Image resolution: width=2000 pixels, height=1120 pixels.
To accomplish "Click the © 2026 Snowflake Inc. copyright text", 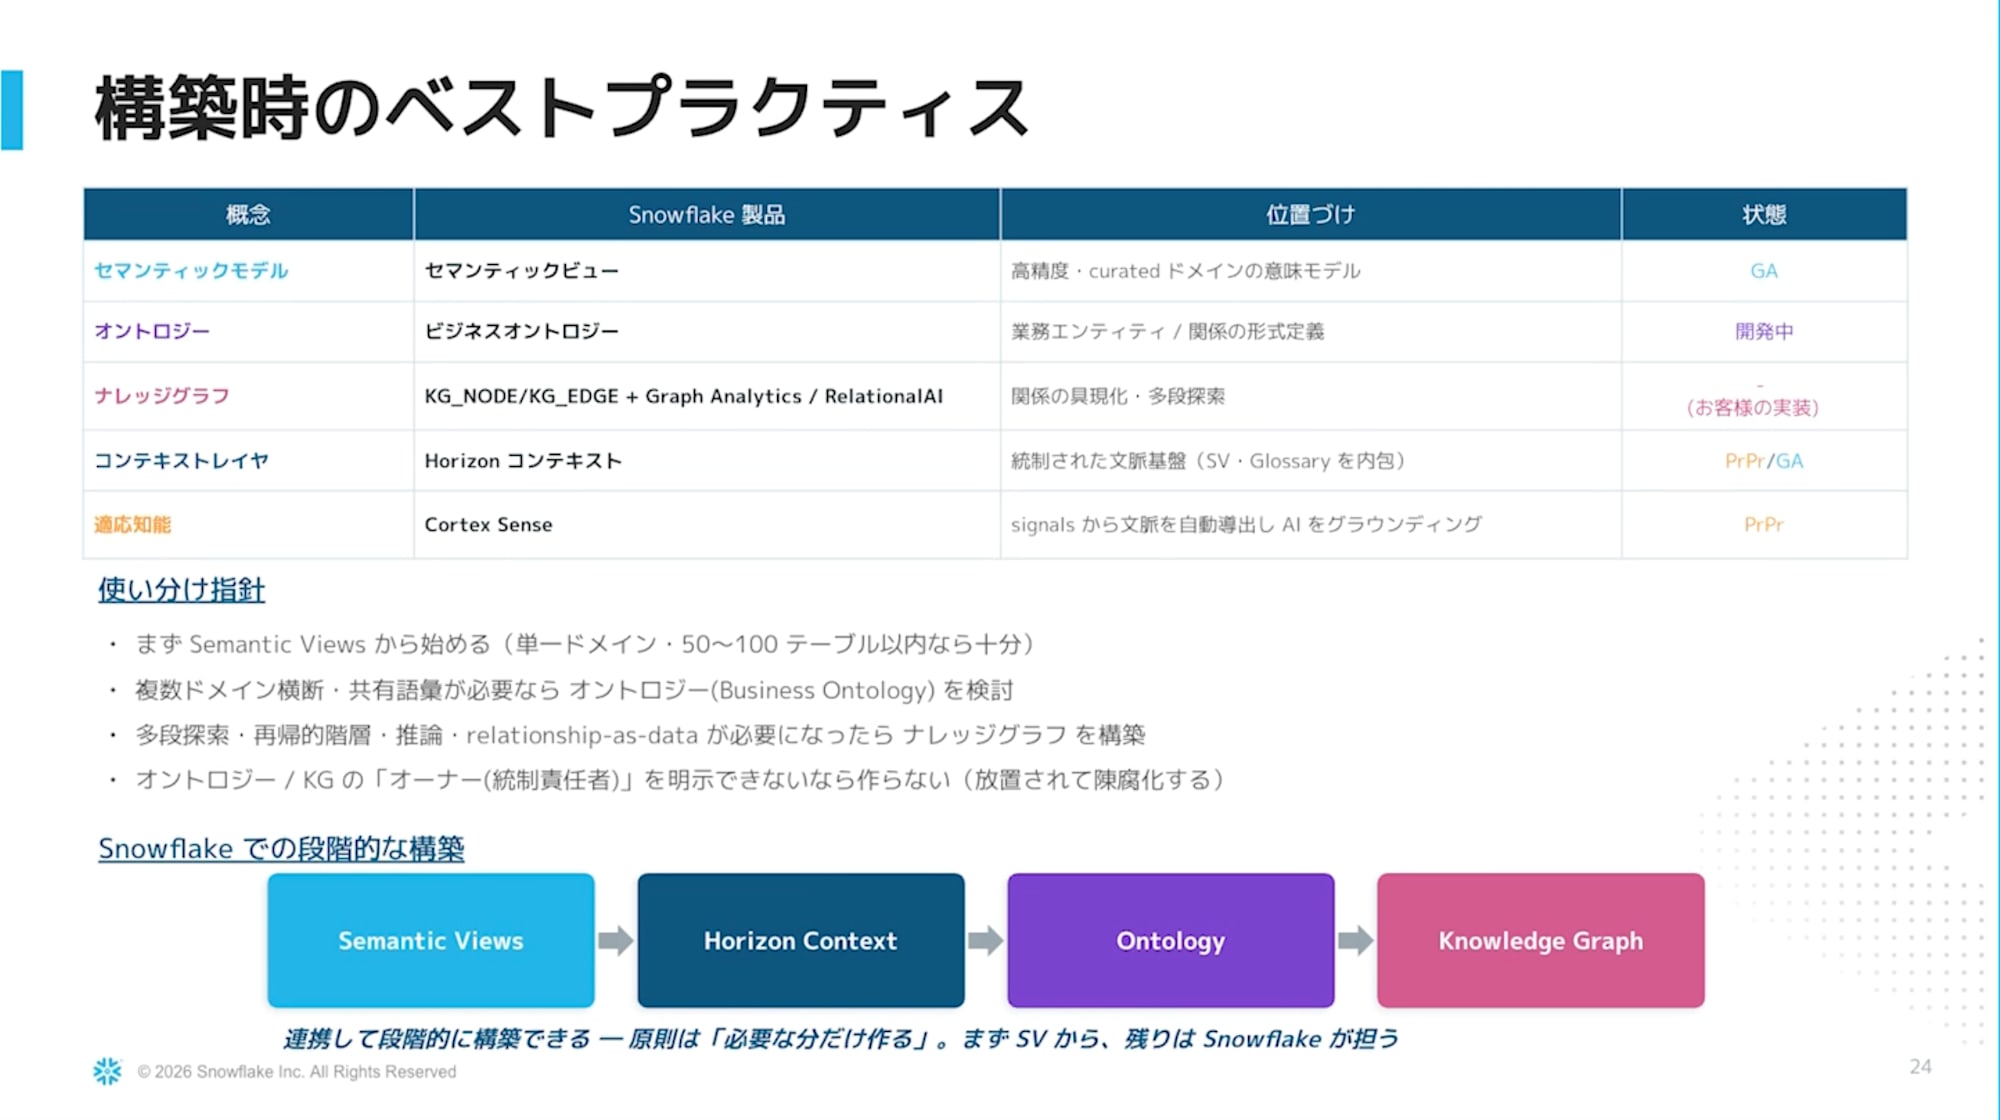I will point(297,1072).
